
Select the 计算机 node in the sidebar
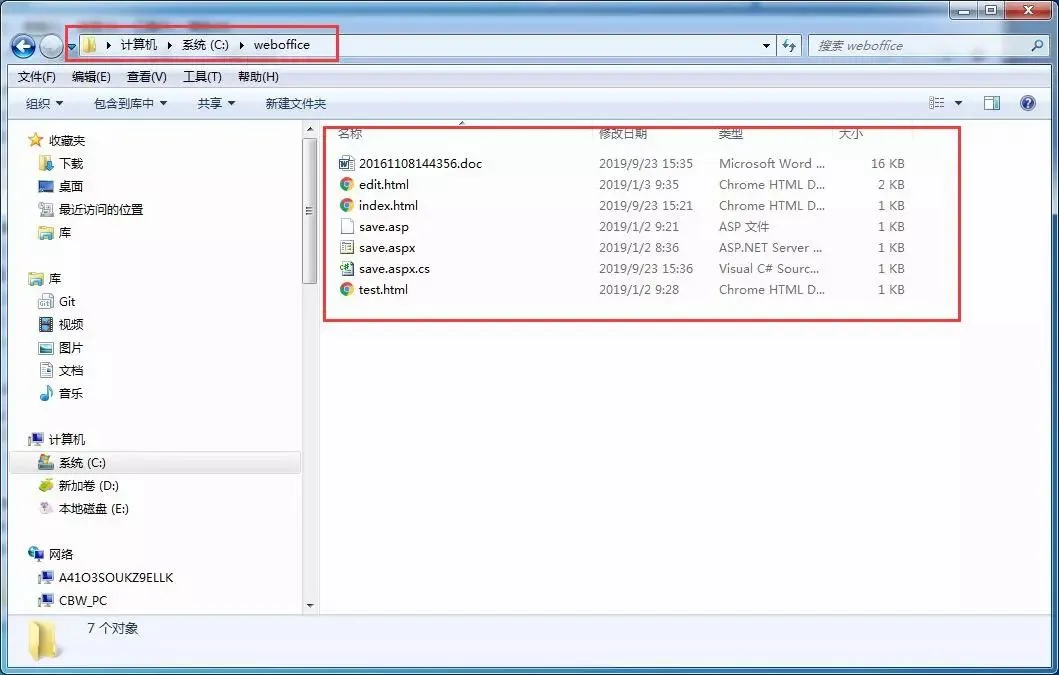click(x=67, y=439)
